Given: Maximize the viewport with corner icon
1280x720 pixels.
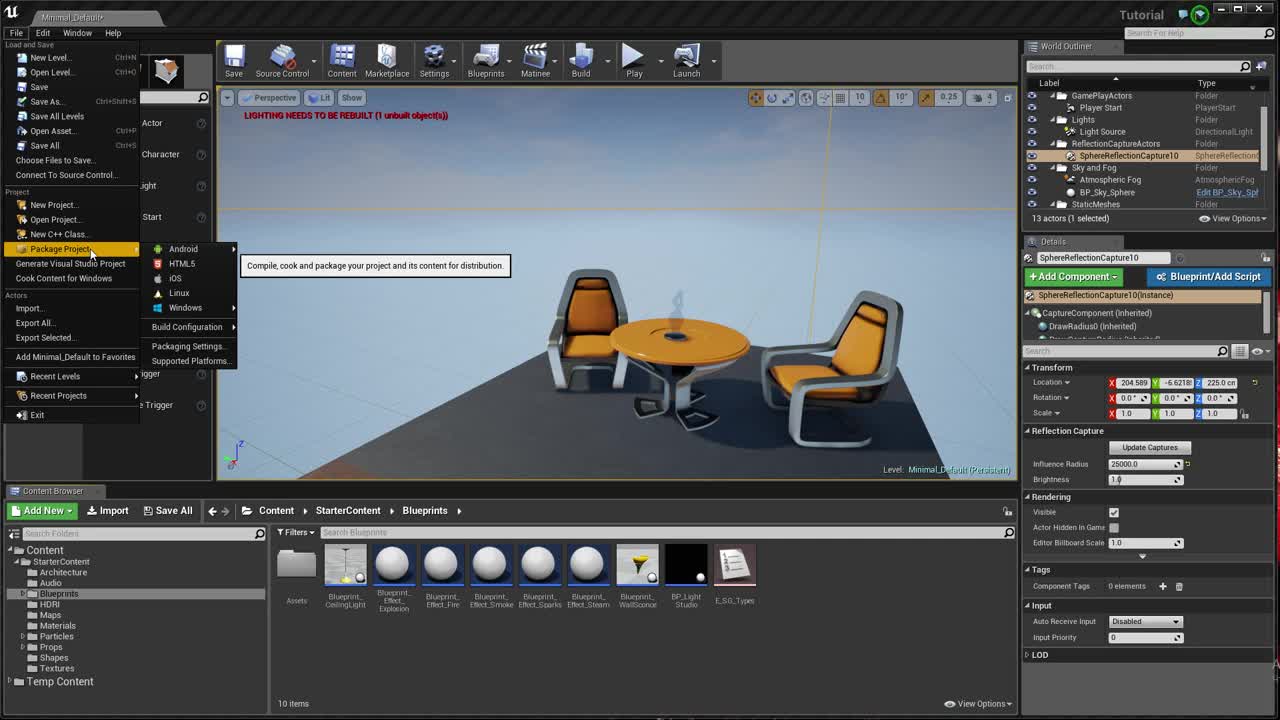Looking at the screenshot, I should coord(1005,98).
